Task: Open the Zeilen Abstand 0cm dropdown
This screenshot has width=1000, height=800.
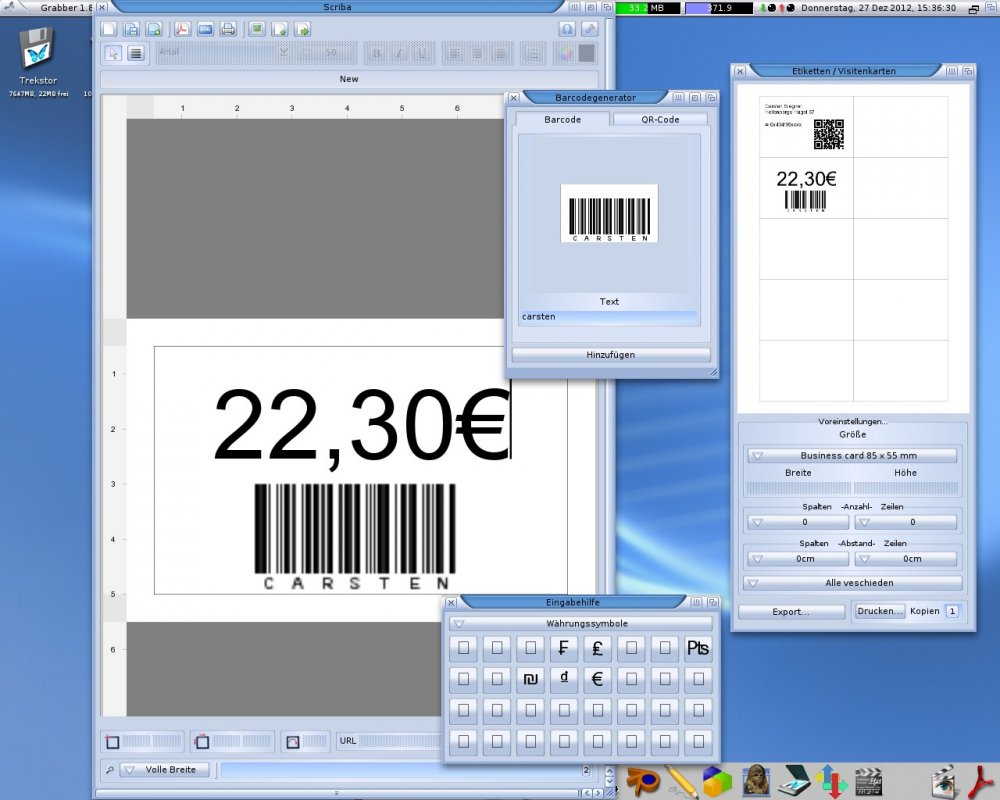Action: [x=906, y=559]
